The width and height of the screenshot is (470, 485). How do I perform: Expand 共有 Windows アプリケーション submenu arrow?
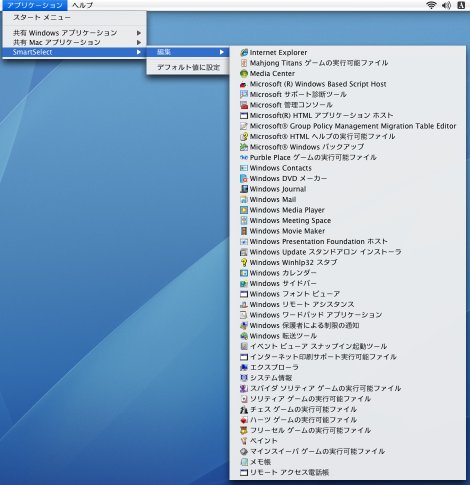pos(139,33)
